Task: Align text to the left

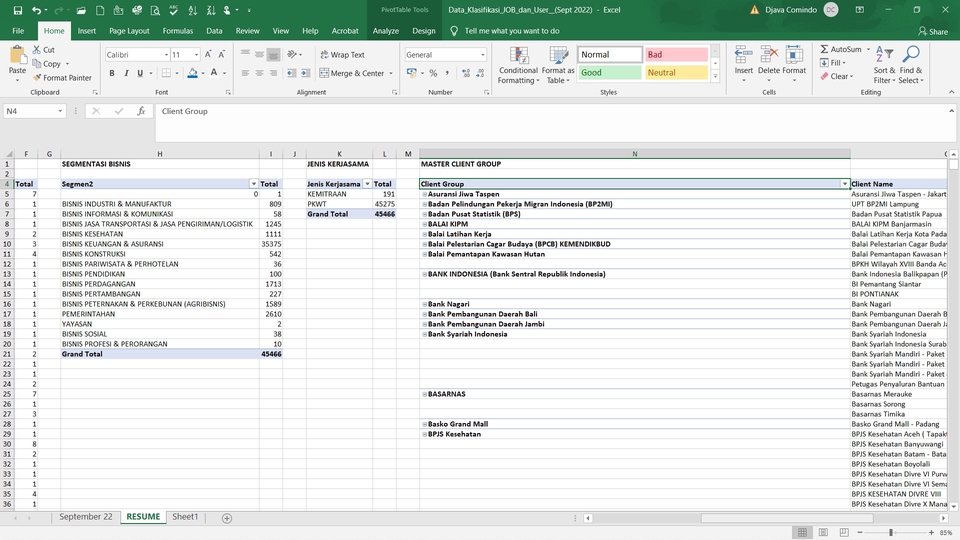Action: (x=246, y=73)
